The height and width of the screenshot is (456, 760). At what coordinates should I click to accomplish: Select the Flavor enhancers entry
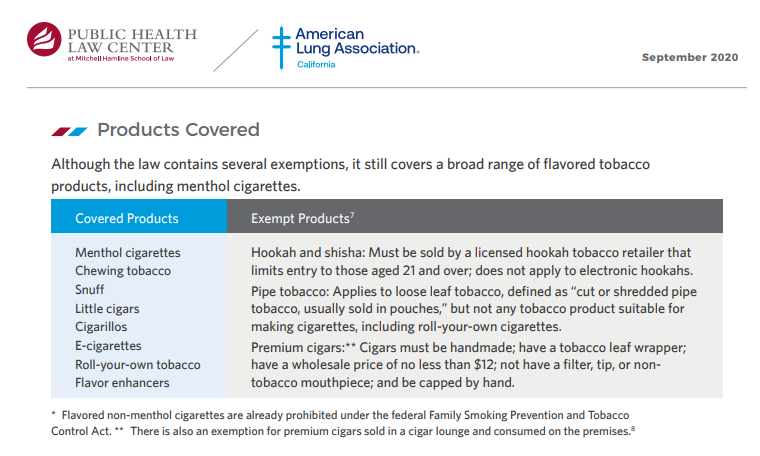point(122,383)
